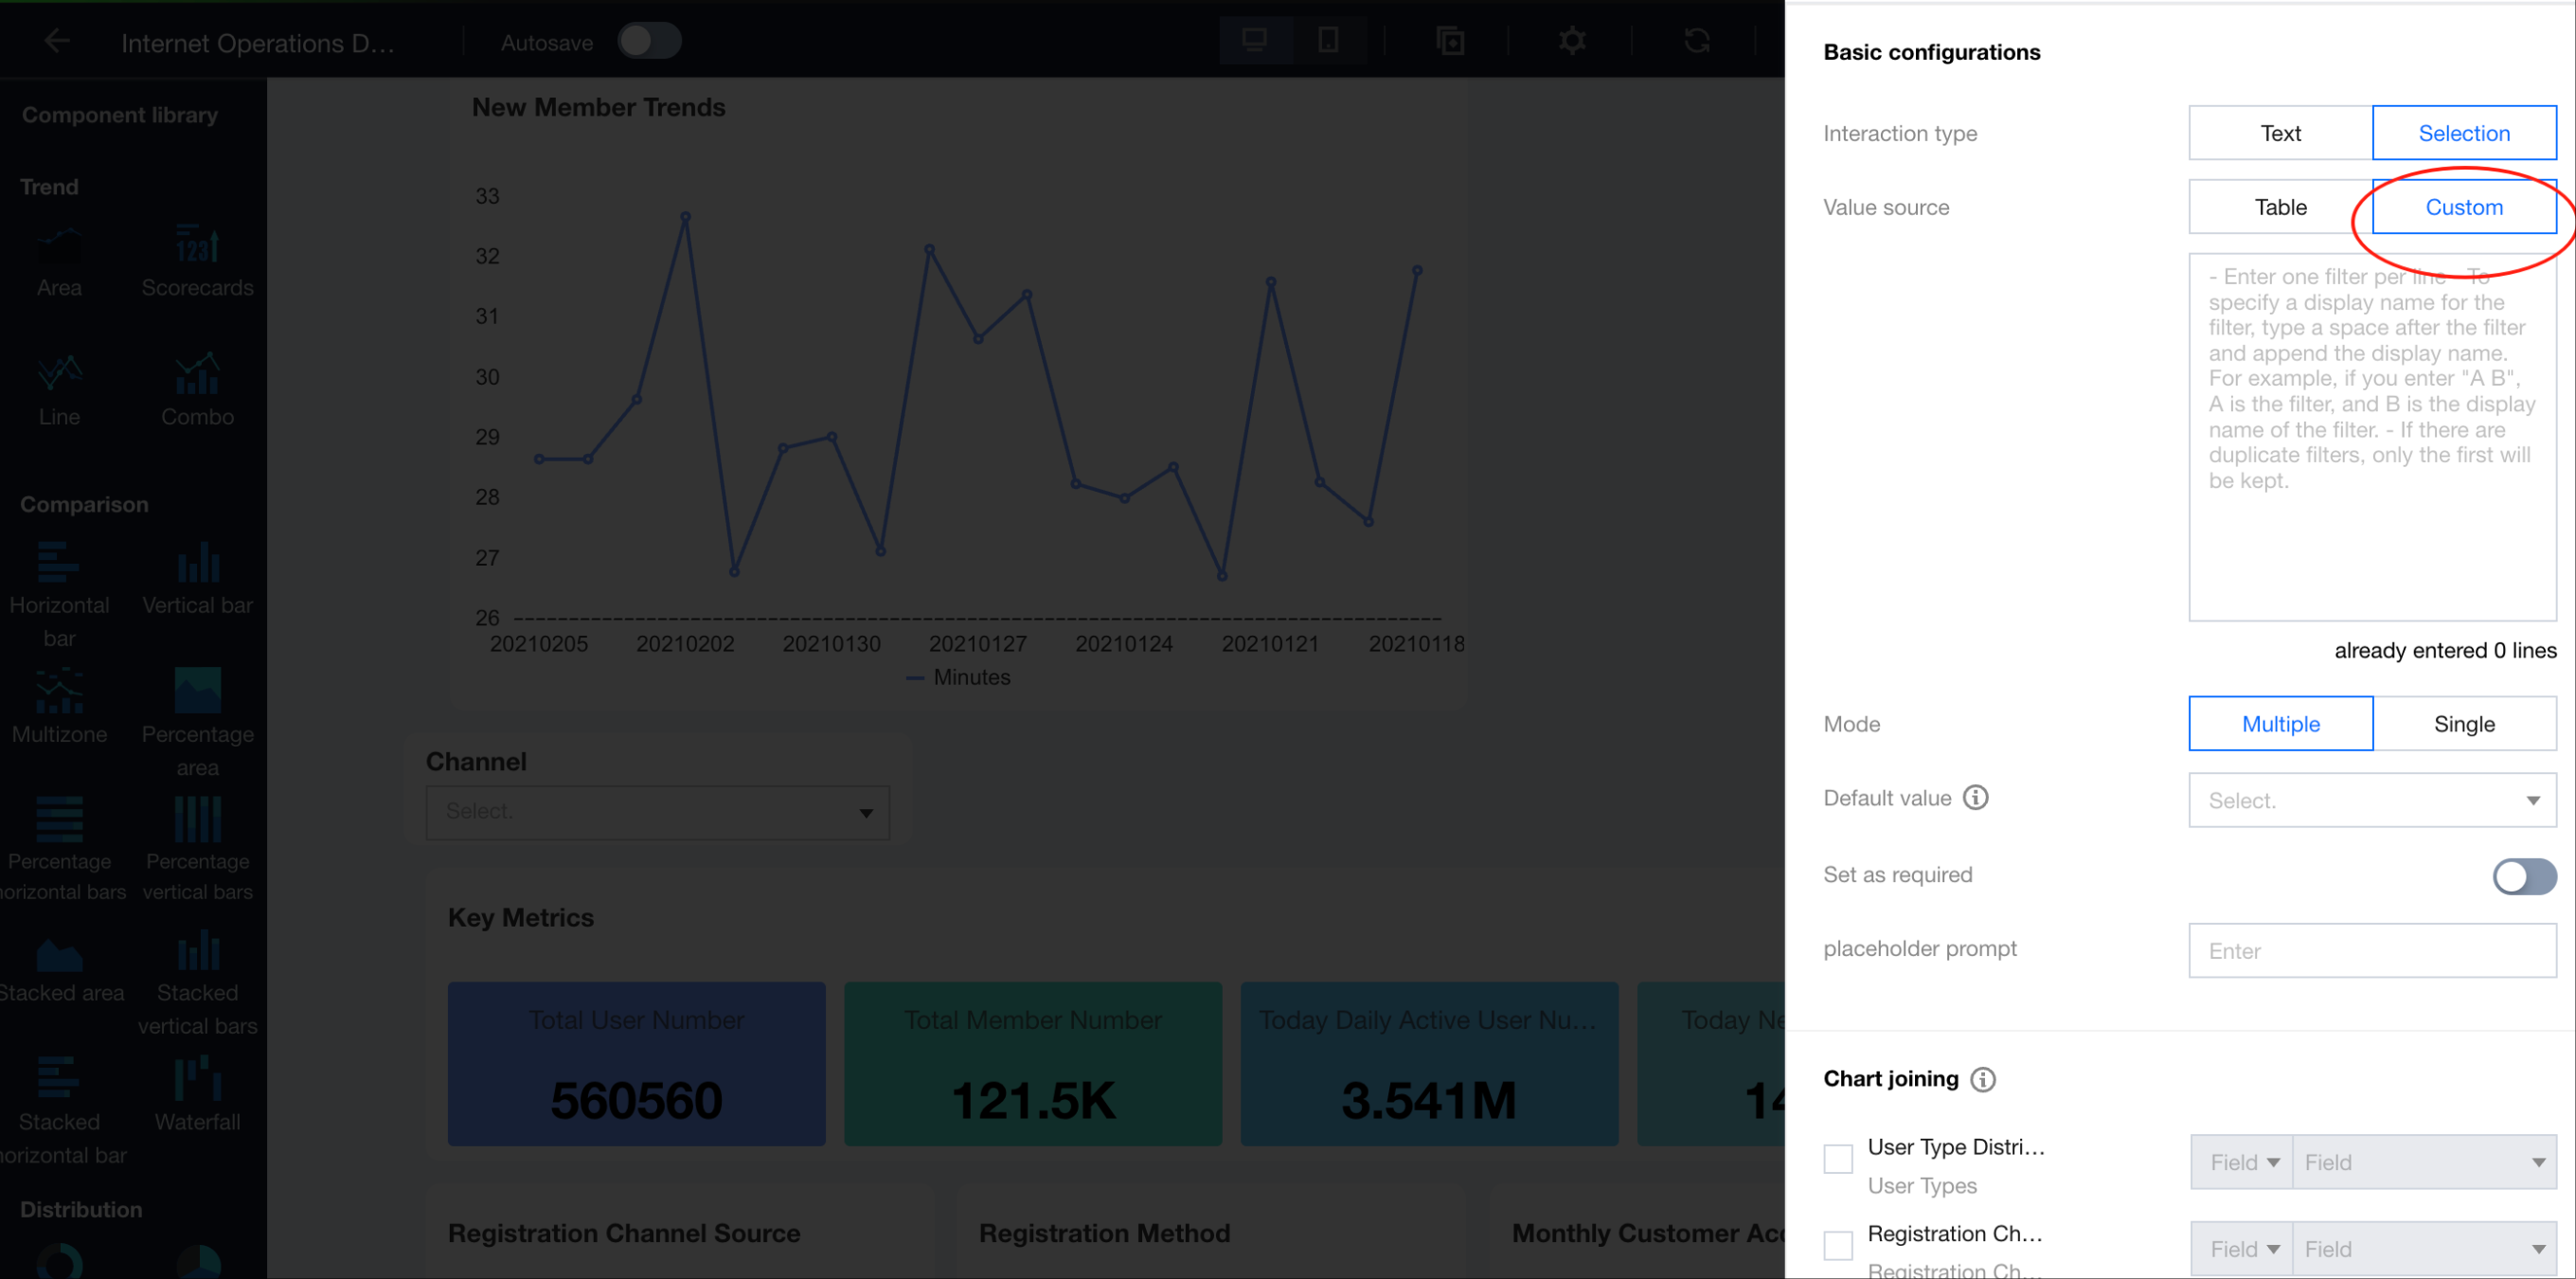Image resolution: width=2576 pixels, height=1279 pixels.
Task: Click the Custom value source button
Action: [2463, 207]
